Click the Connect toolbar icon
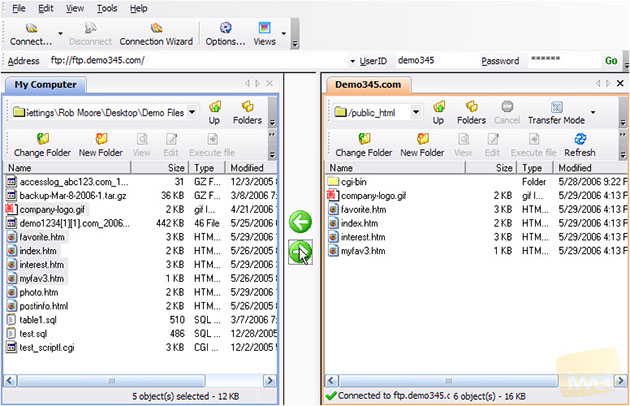 click(31, 33)
